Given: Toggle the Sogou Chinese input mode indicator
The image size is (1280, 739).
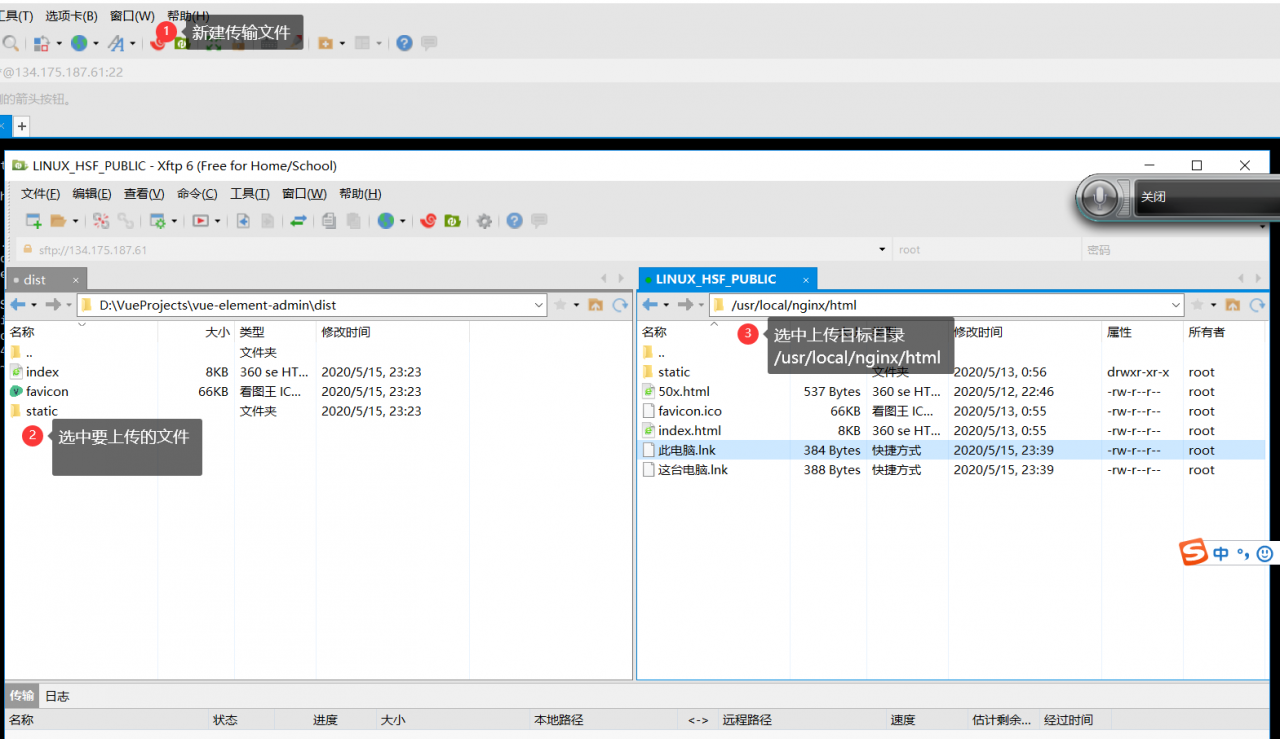Looking at the screenshot, I should 1221,553.
